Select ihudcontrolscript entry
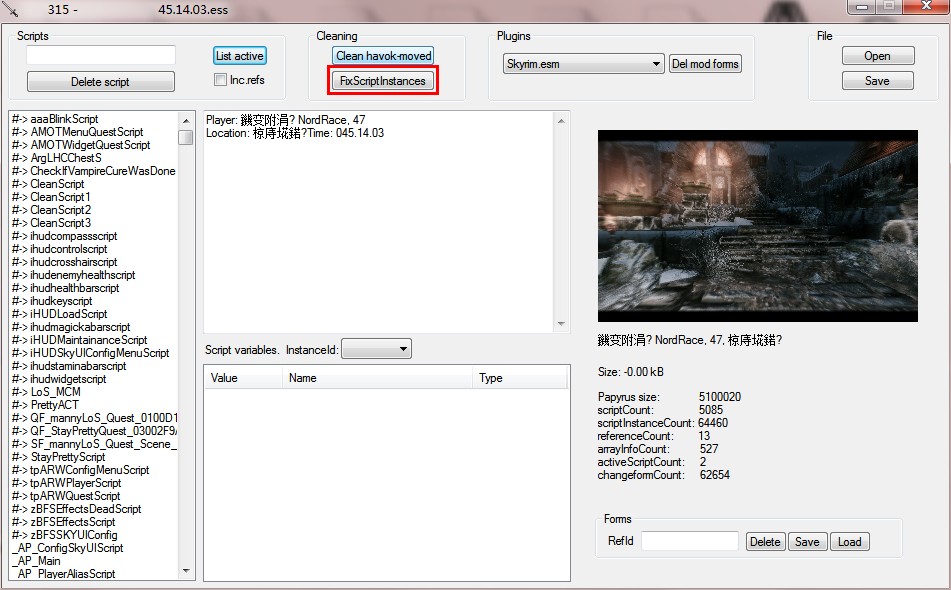Viewport: 951px width, 590px height. point(59,249)
